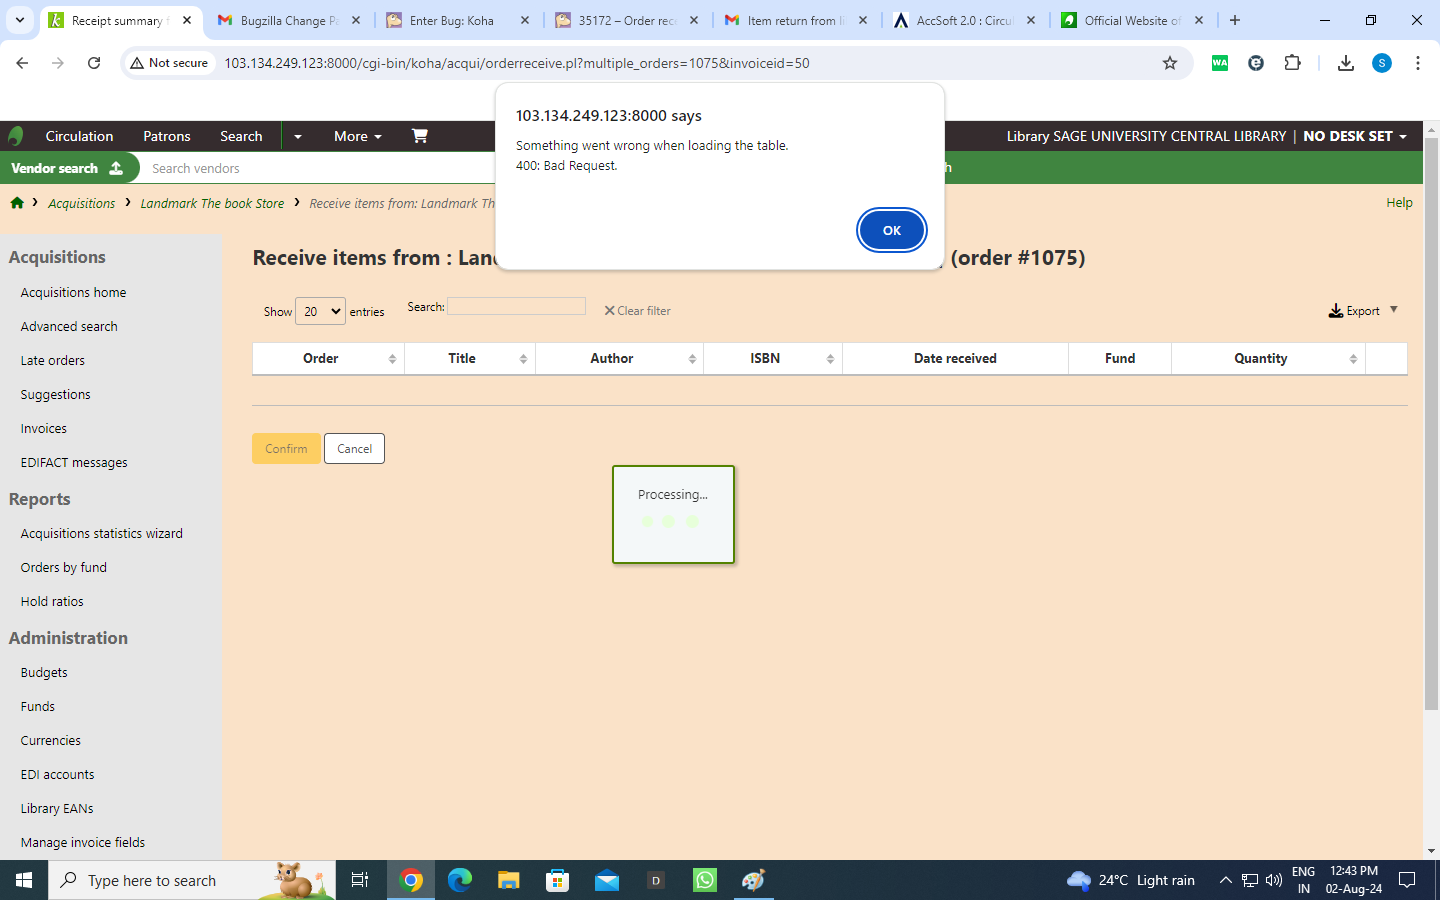This screenshot has height=900, width=1440.
Task: Open Chrome extensions puzzle icon
Action: click(1292, 63)
